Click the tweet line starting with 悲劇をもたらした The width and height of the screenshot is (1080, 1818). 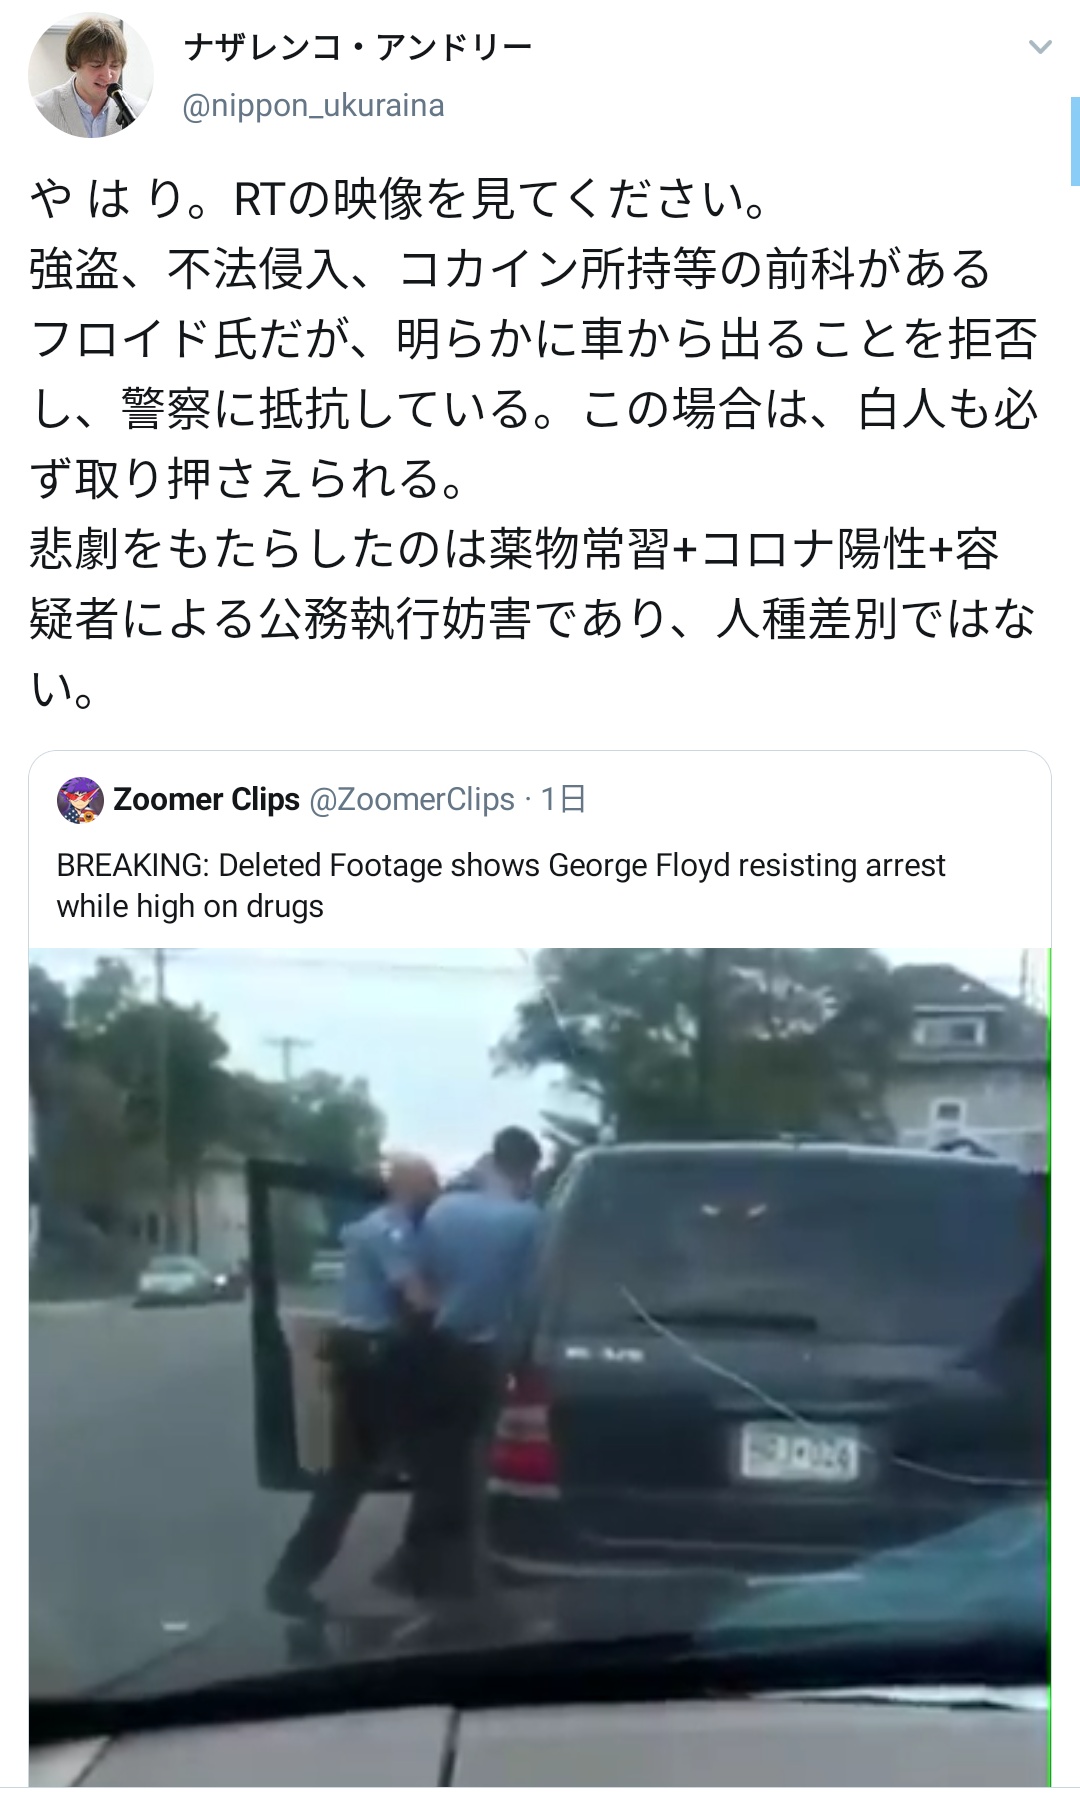coord(514,550)
